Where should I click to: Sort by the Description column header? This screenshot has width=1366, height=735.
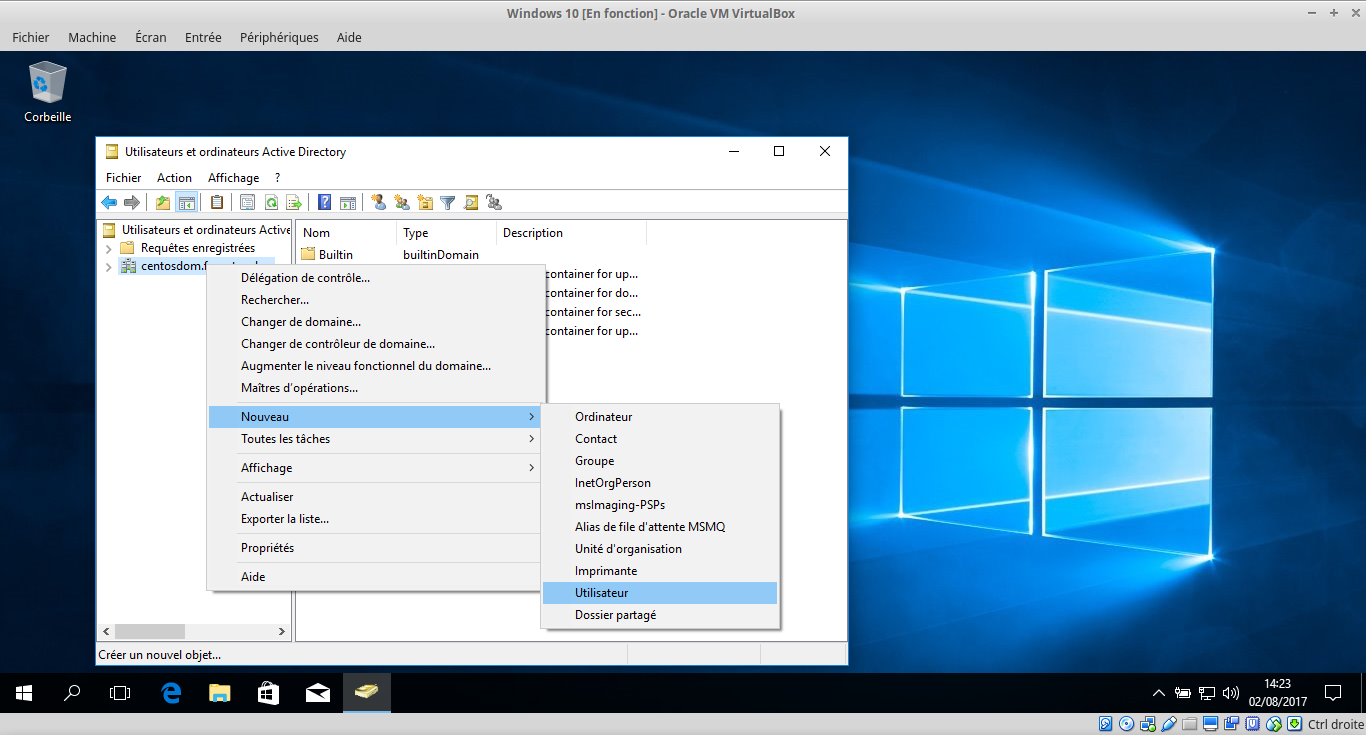(571, 233)
